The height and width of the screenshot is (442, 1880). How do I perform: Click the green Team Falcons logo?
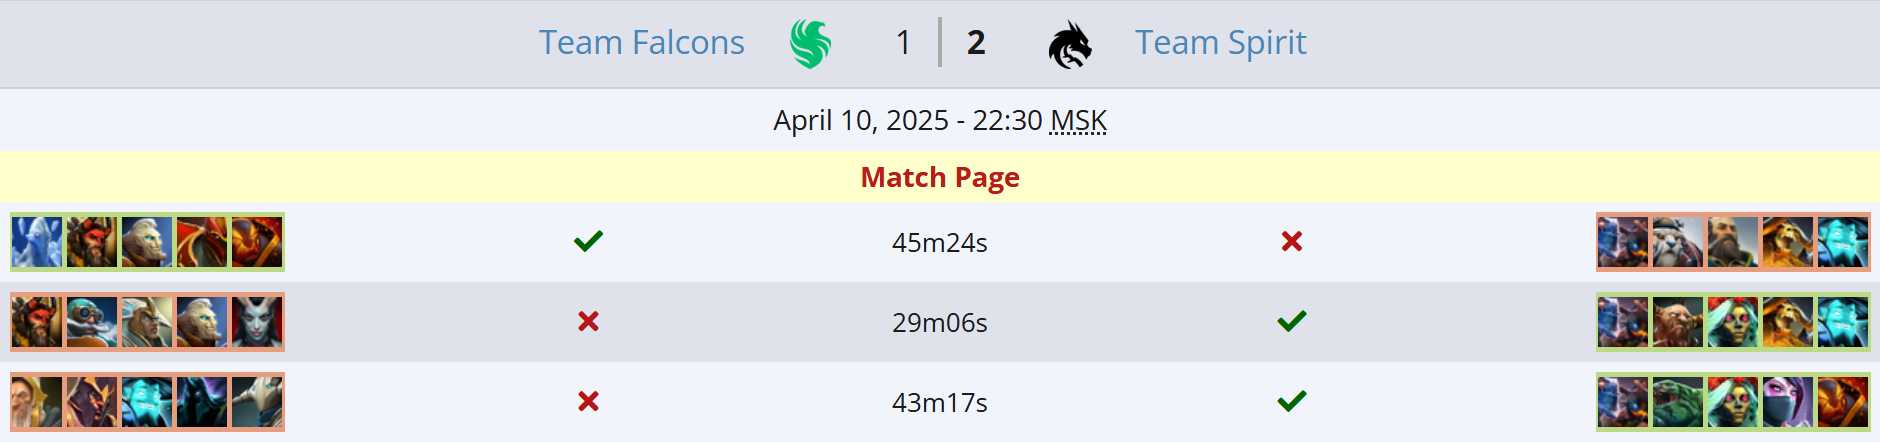[810, 44]
